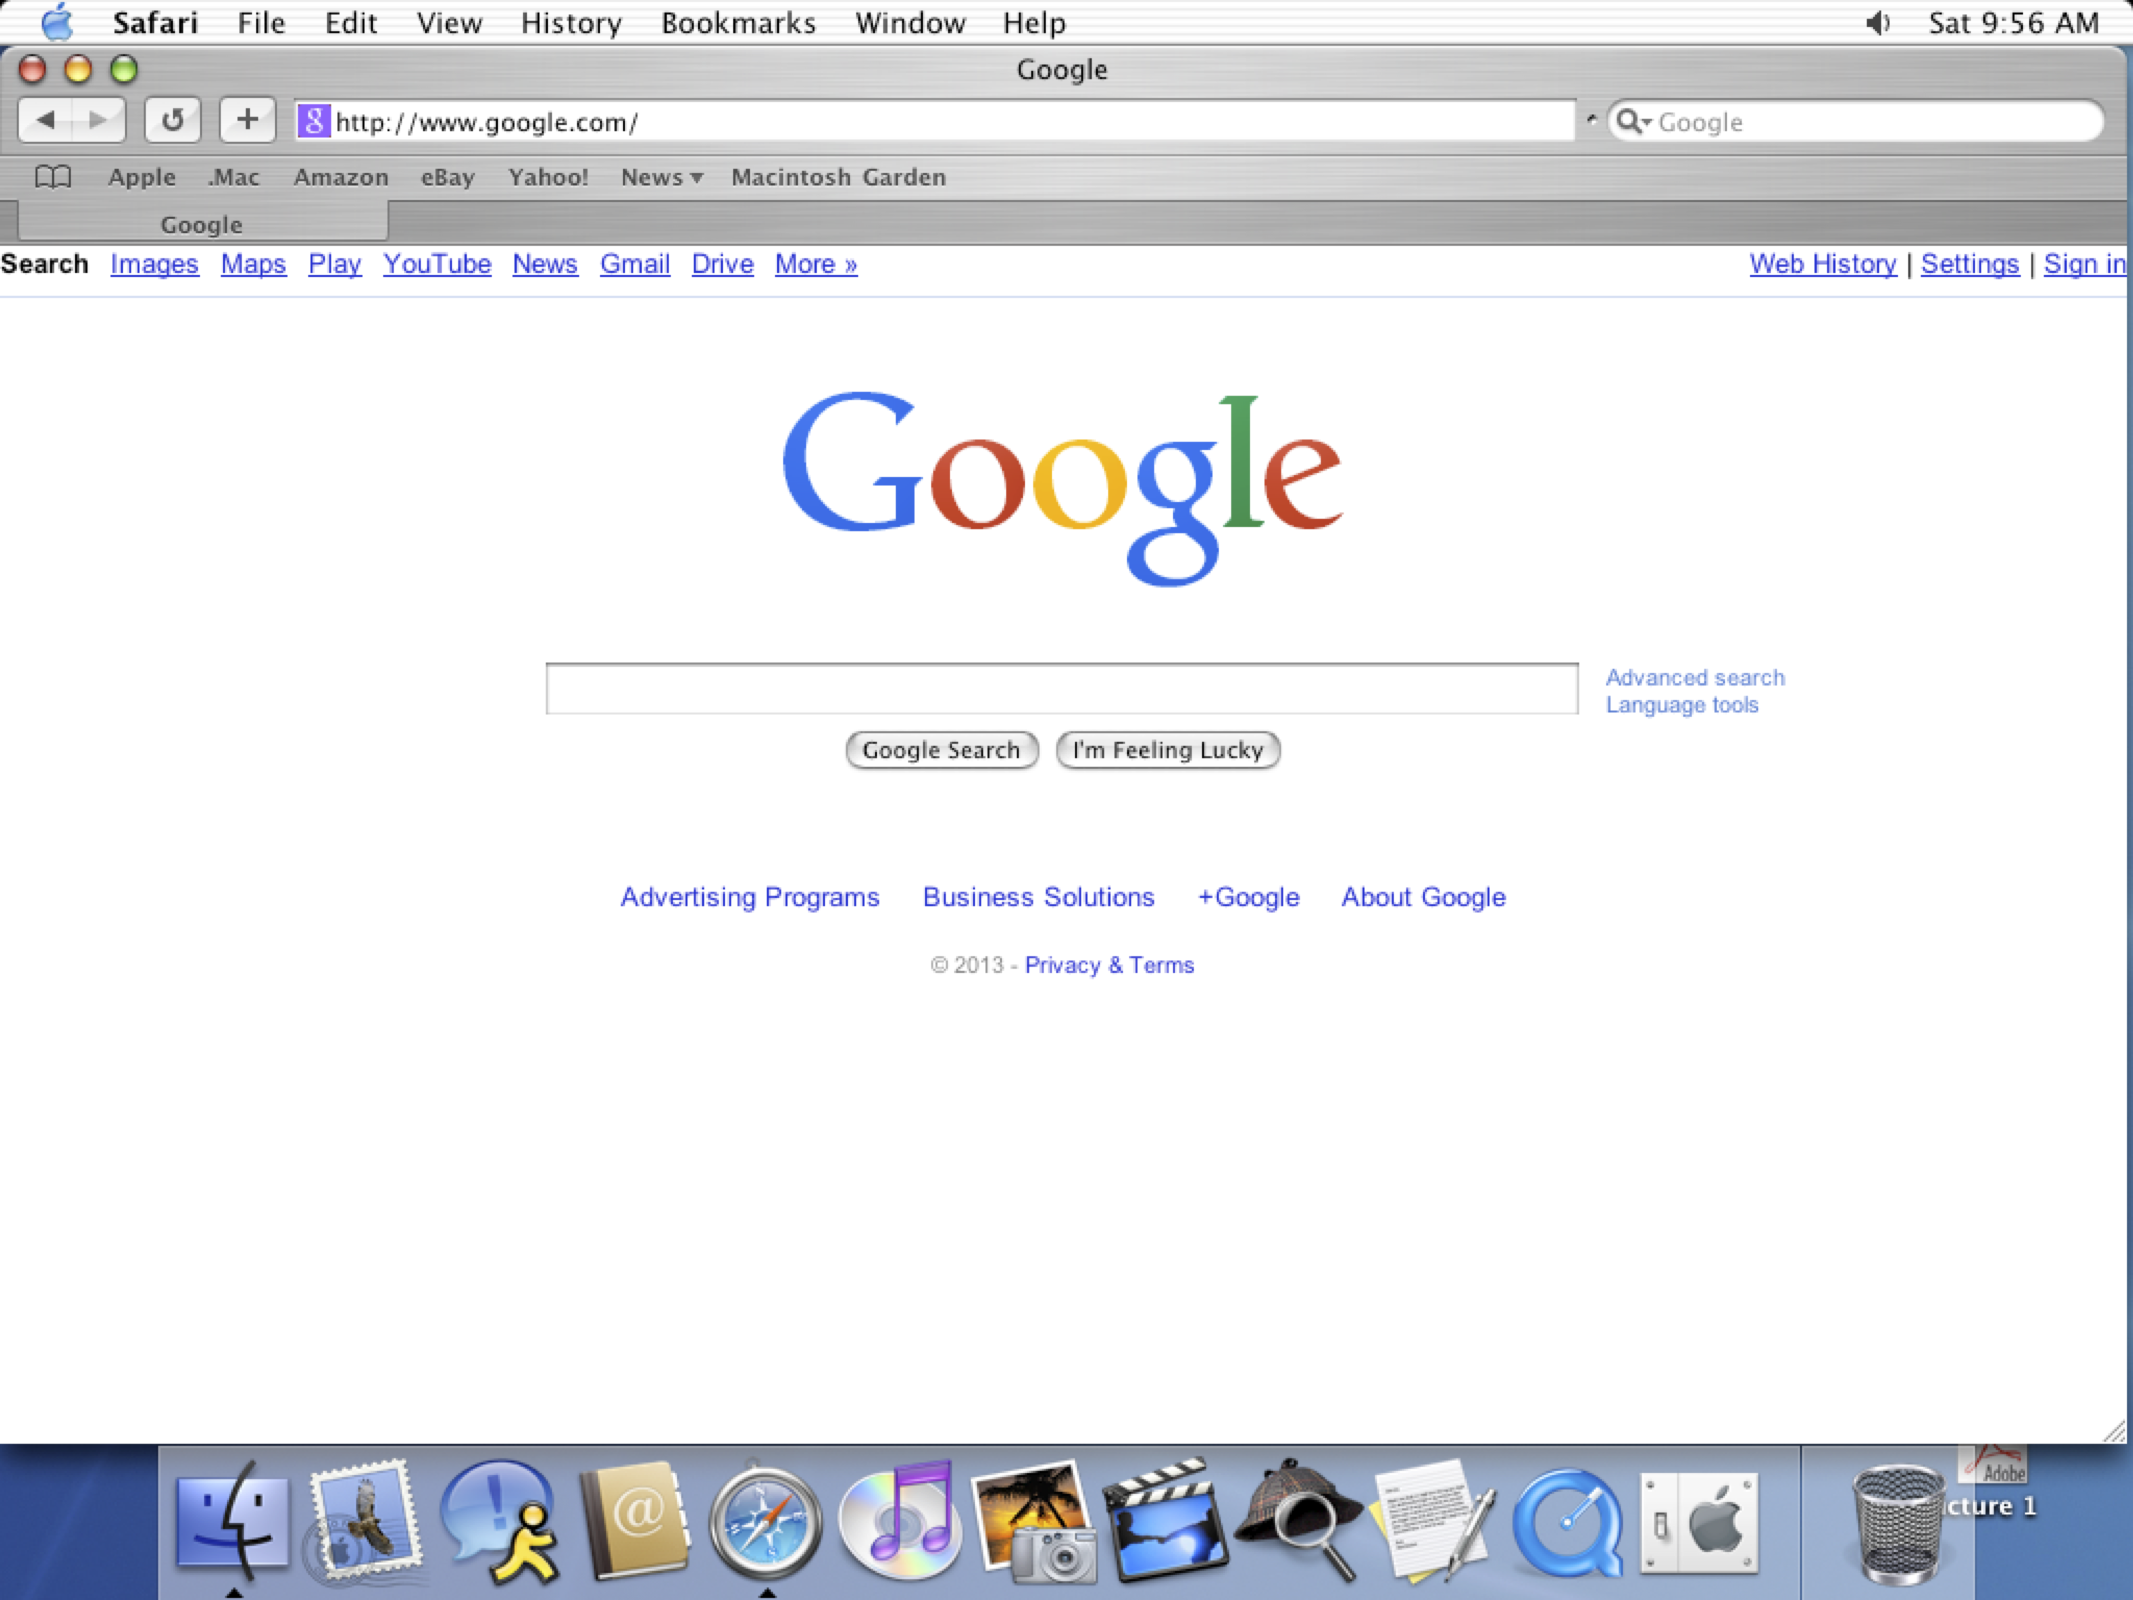Follow the YouTube link
The image size is (2133, 1600).
(437, 264)
